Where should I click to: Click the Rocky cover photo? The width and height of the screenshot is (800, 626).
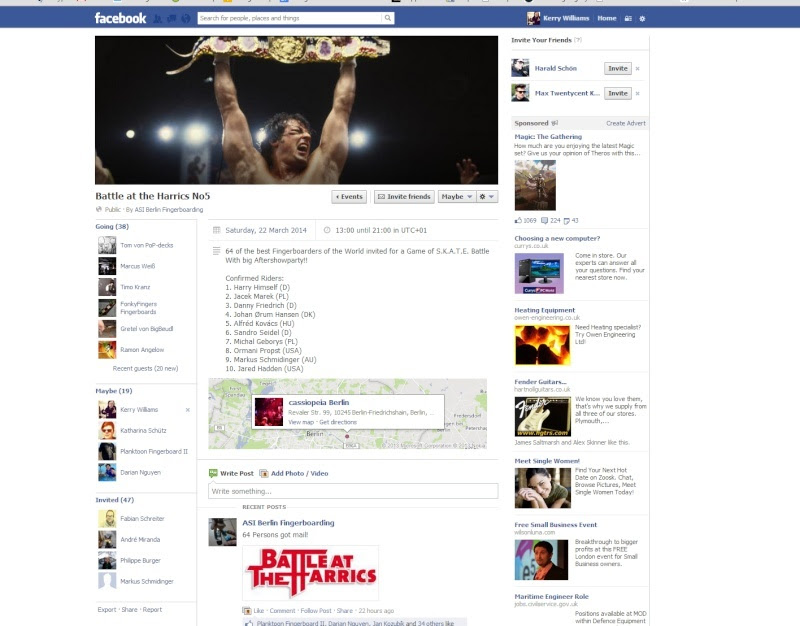[296, 110]
